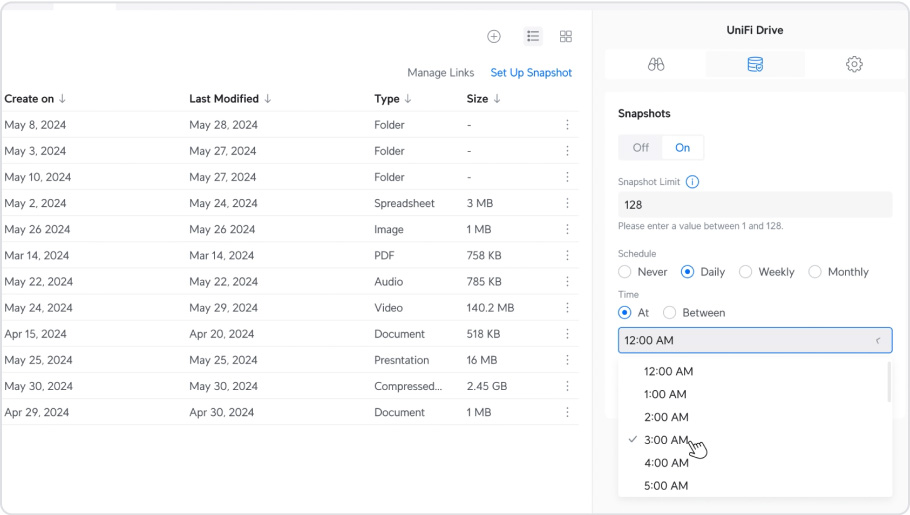Open the storage snapshot tab icon
910x515 pixels.
coord(755,64)
